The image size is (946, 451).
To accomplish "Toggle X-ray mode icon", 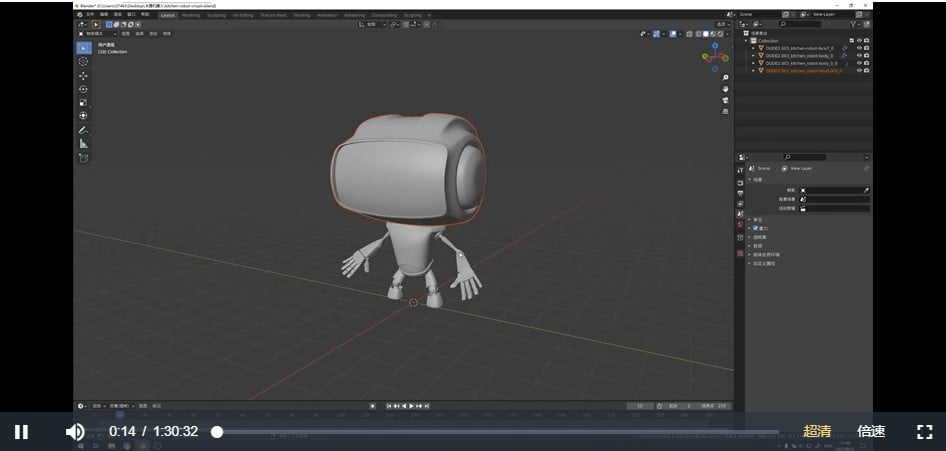I will (690, 34).
